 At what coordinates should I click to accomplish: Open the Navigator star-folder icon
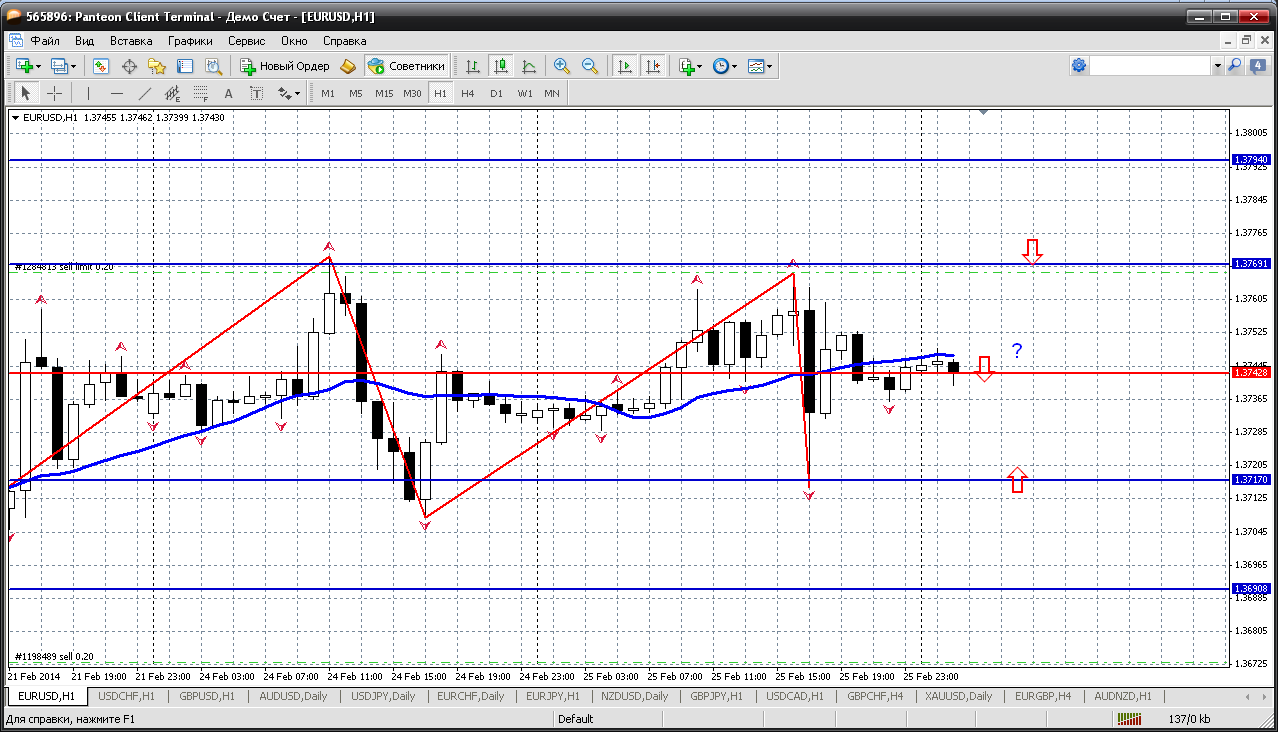tap(157, 66)
